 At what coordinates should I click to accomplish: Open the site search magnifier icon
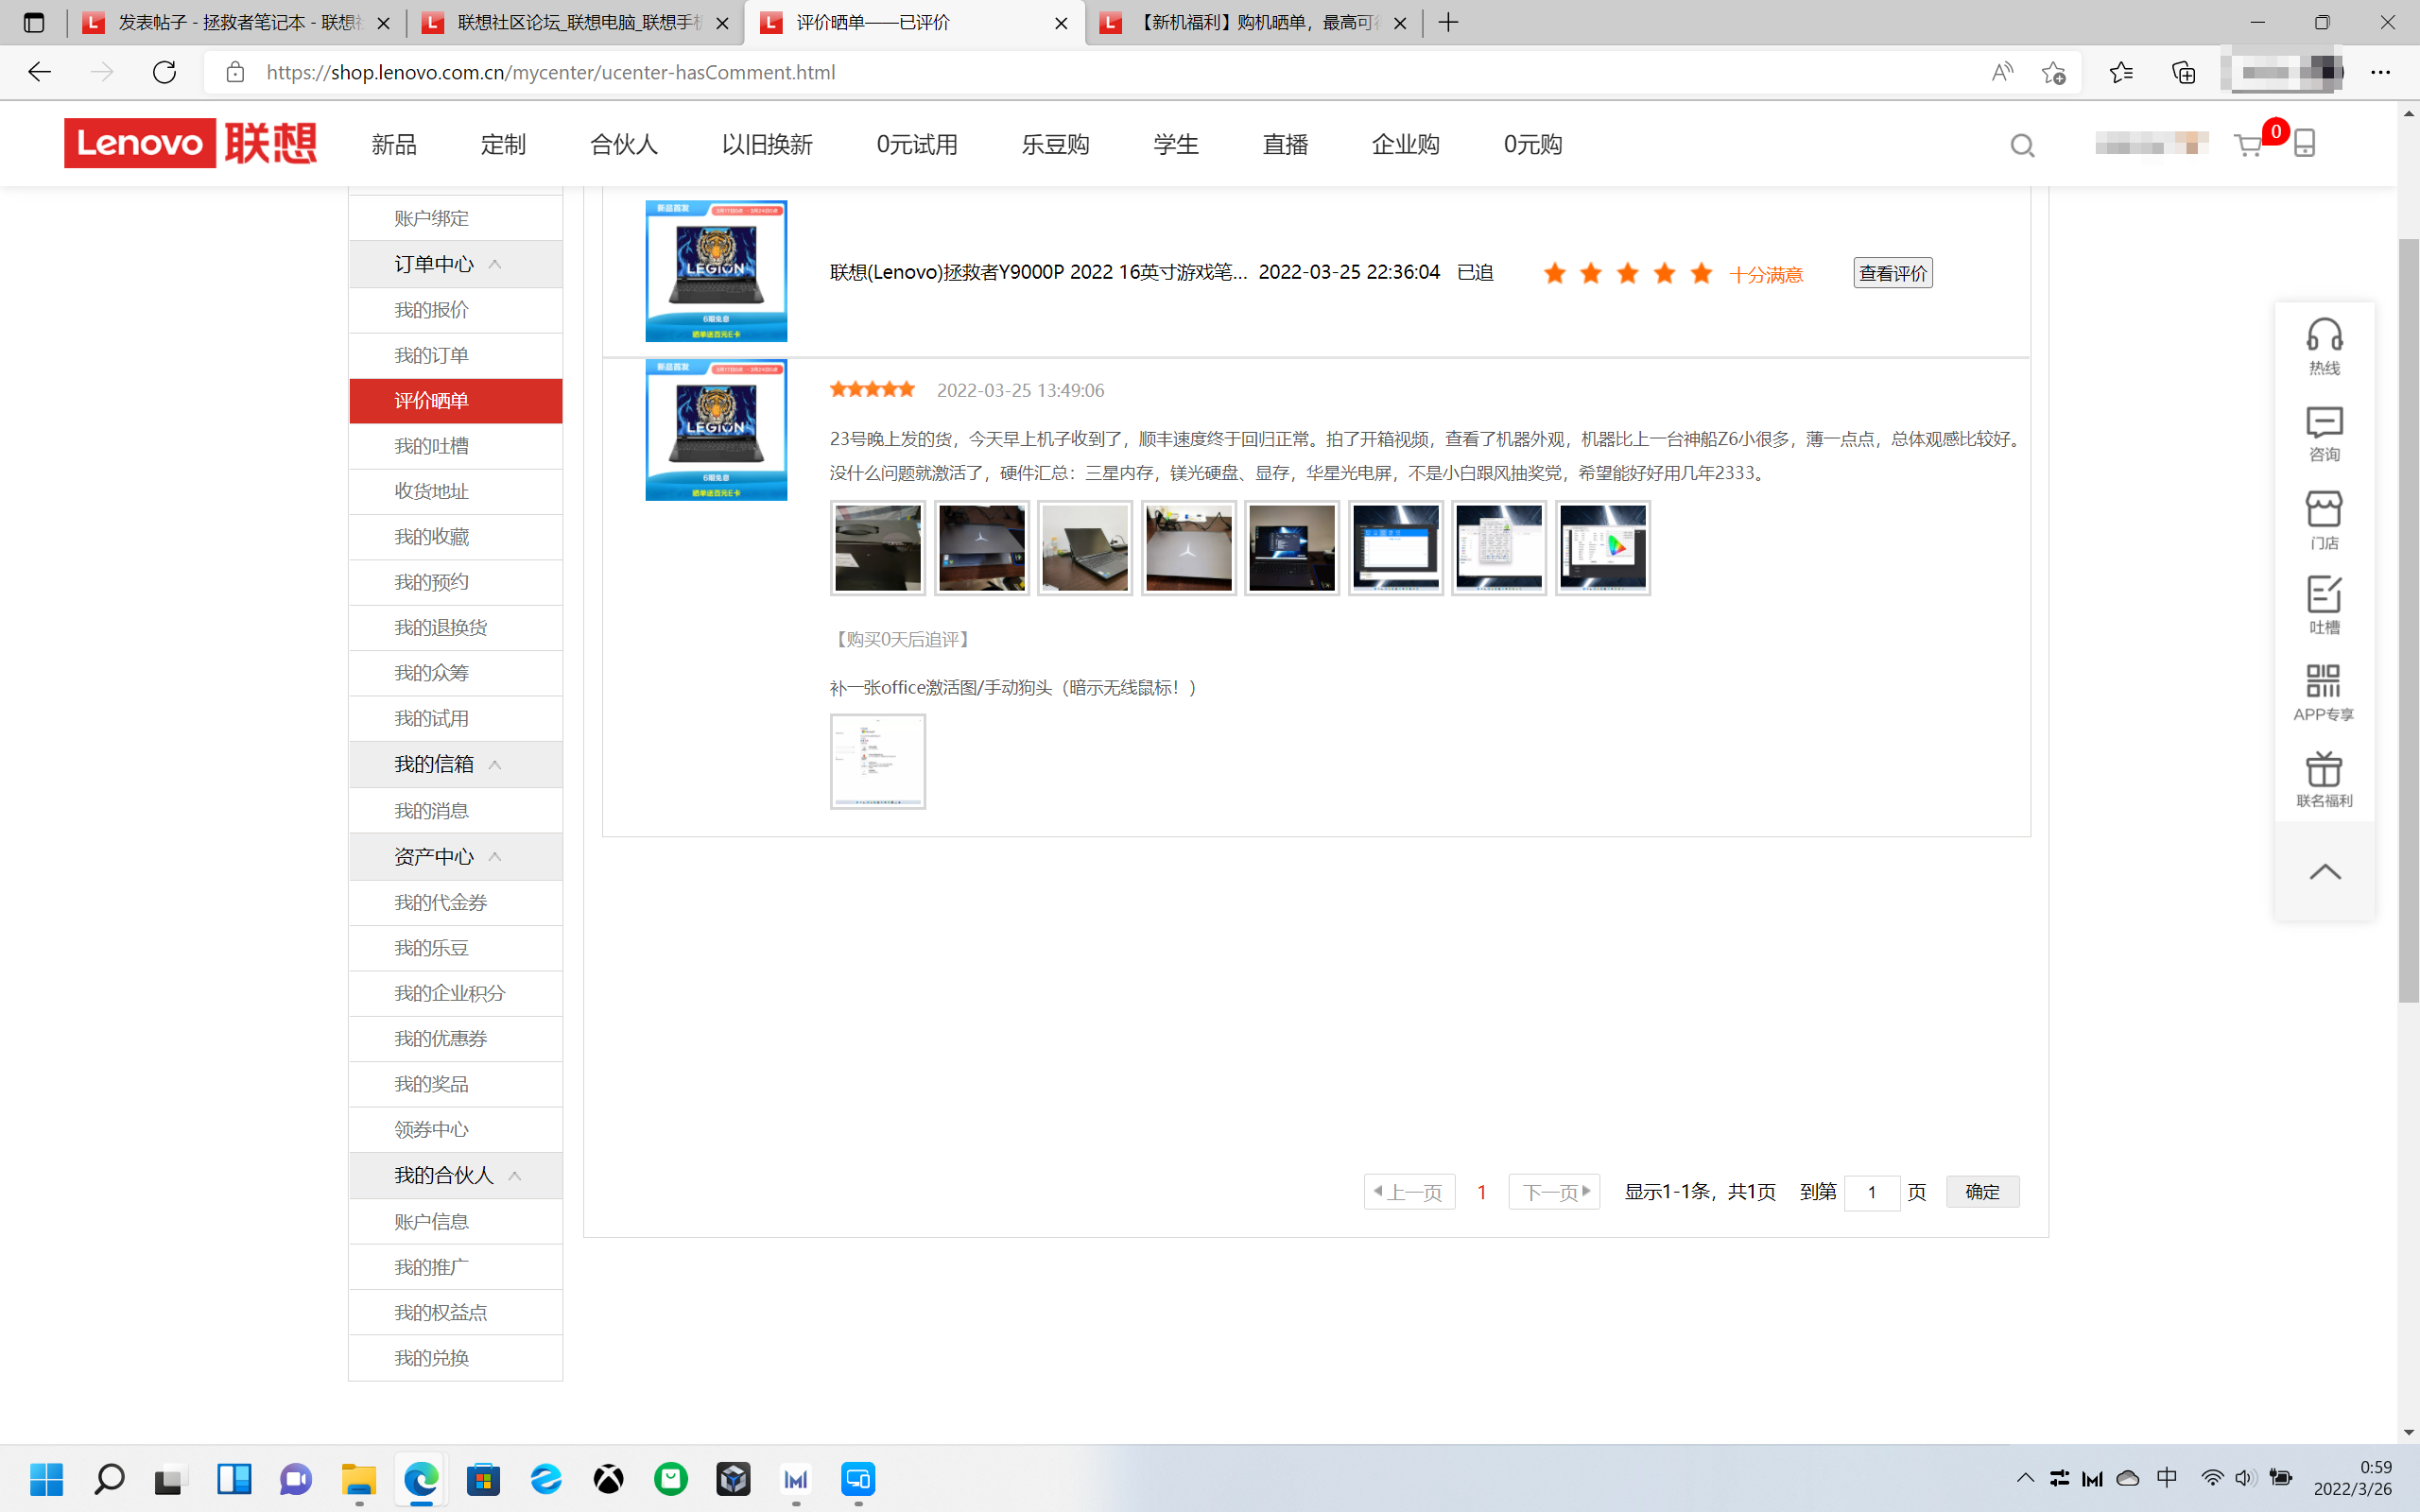point(2022,146)
